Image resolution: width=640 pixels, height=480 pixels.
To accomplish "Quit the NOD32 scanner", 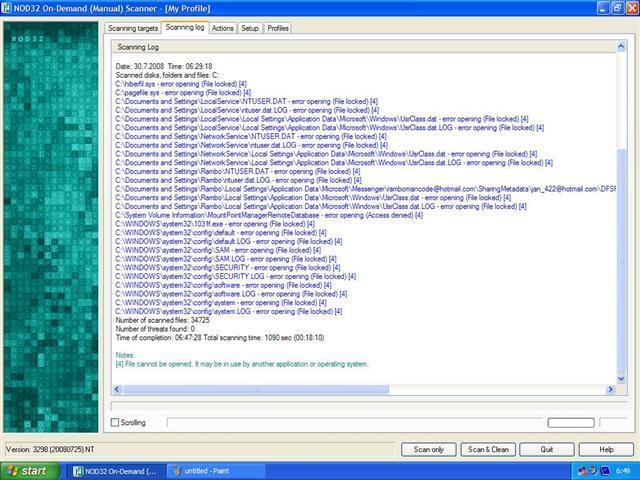I will 547,449.
